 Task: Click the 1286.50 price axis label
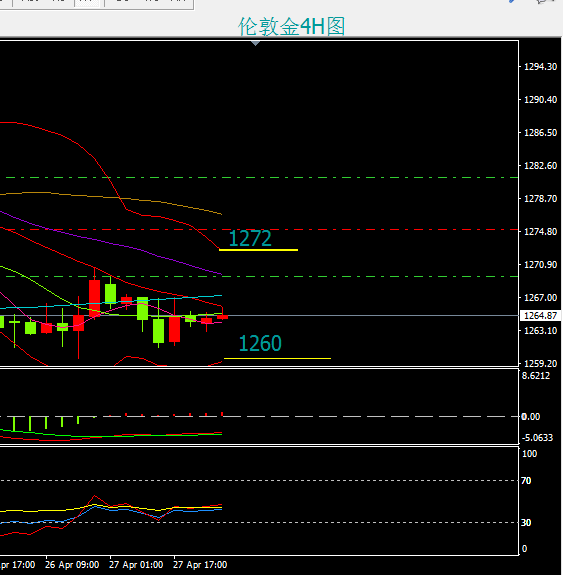coord(540,133)
